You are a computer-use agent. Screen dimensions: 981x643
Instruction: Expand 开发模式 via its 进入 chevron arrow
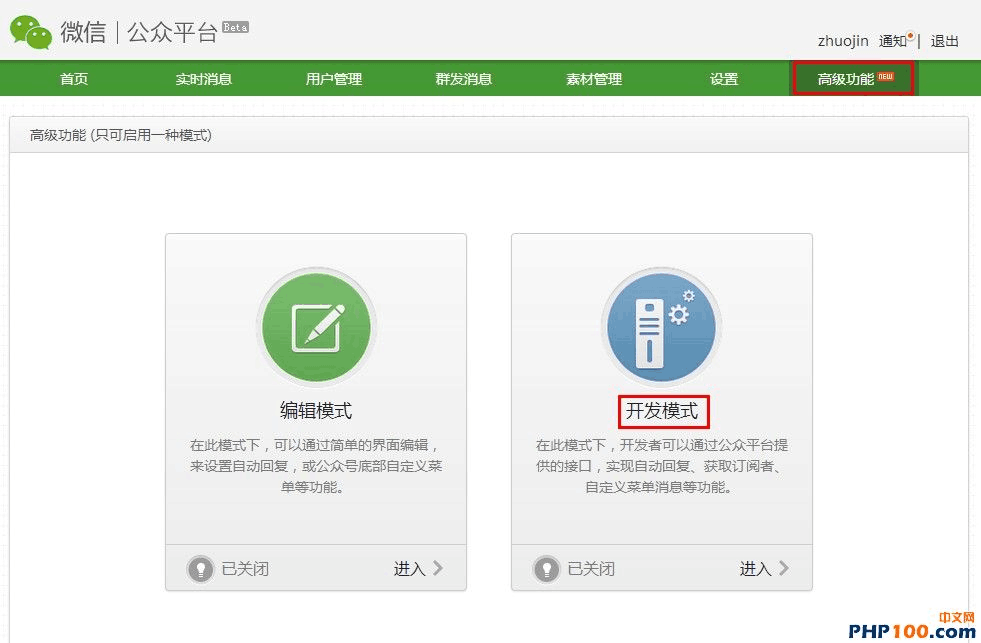click(783, 568)
